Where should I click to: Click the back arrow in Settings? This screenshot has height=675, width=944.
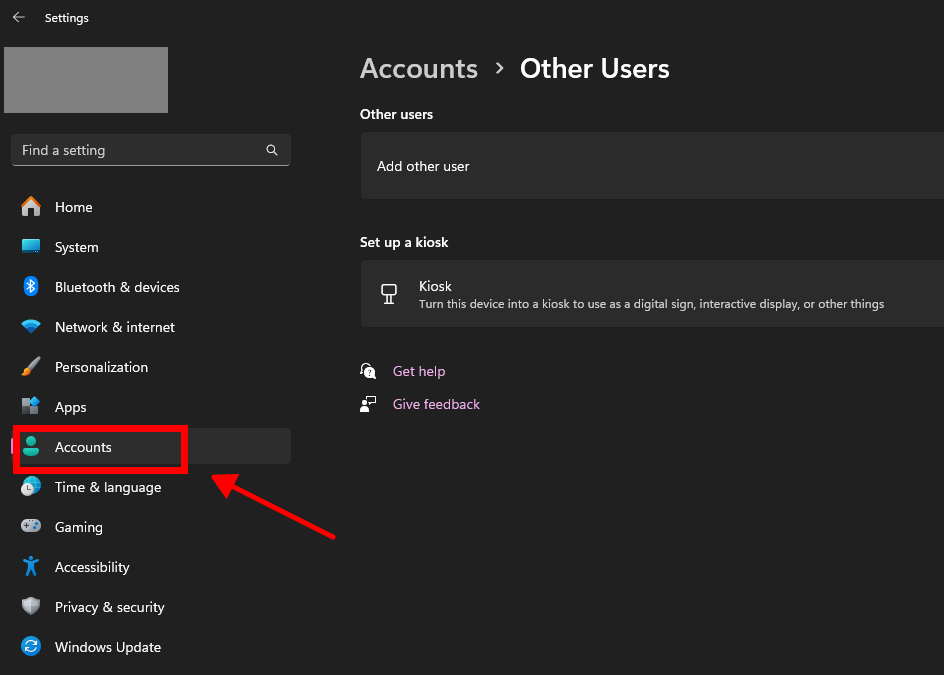point(18,17)
